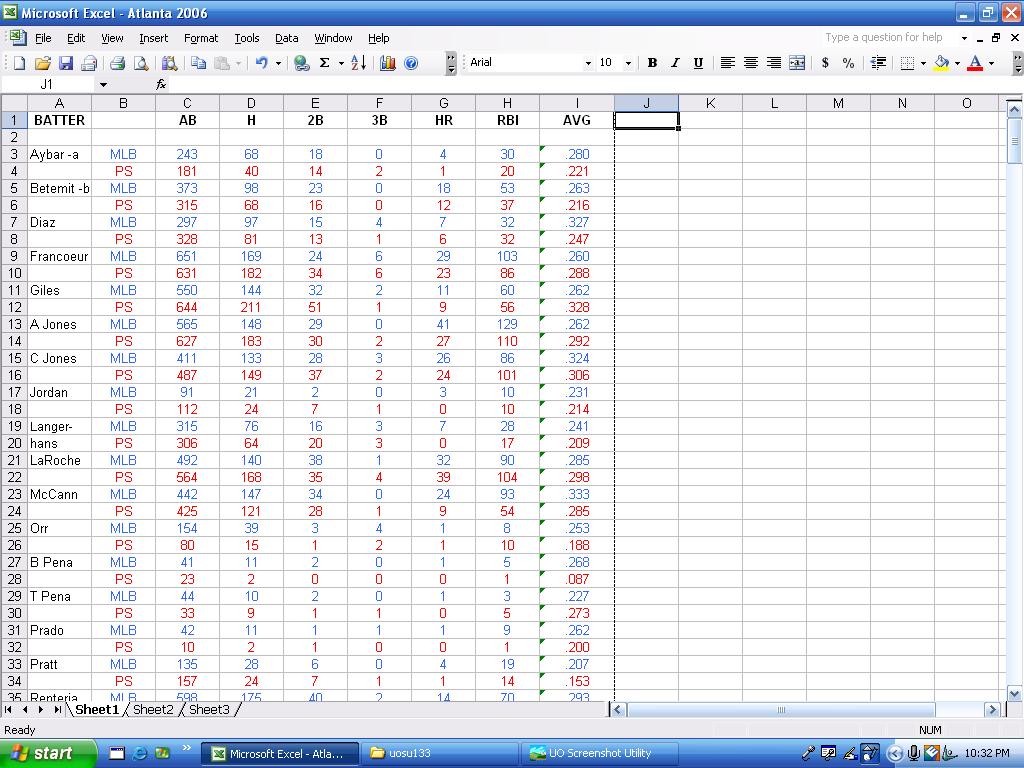1024x768 pixels.
Task: Open the Format menu
Action: [200, 38]
